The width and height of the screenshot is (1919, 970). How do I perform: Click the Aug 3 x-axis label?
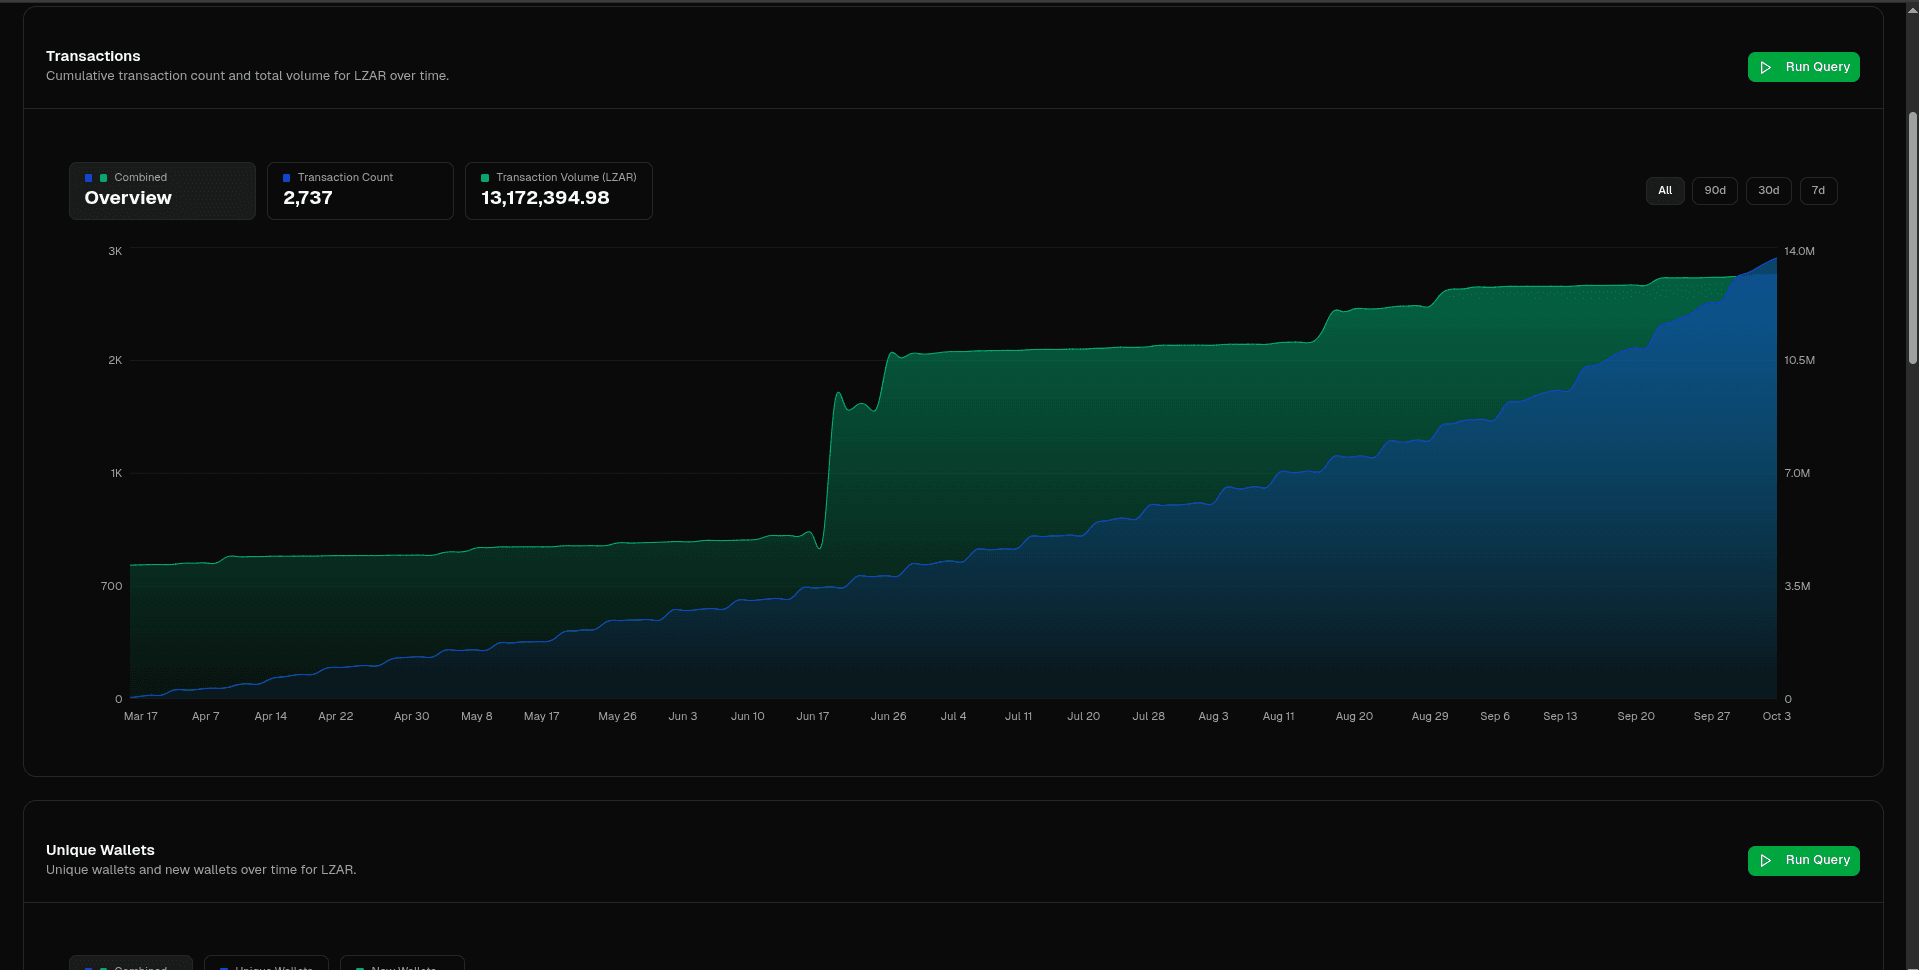pos(1214,716)
